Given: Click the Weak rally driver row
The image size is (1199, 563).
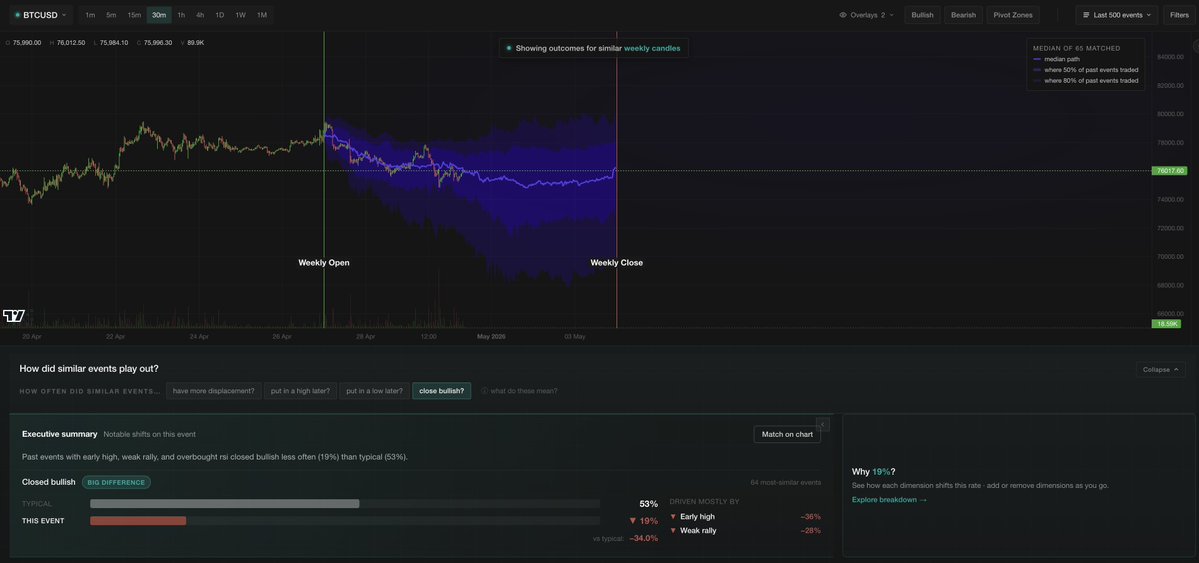Looking at the screenshot, I should [745, 531].
